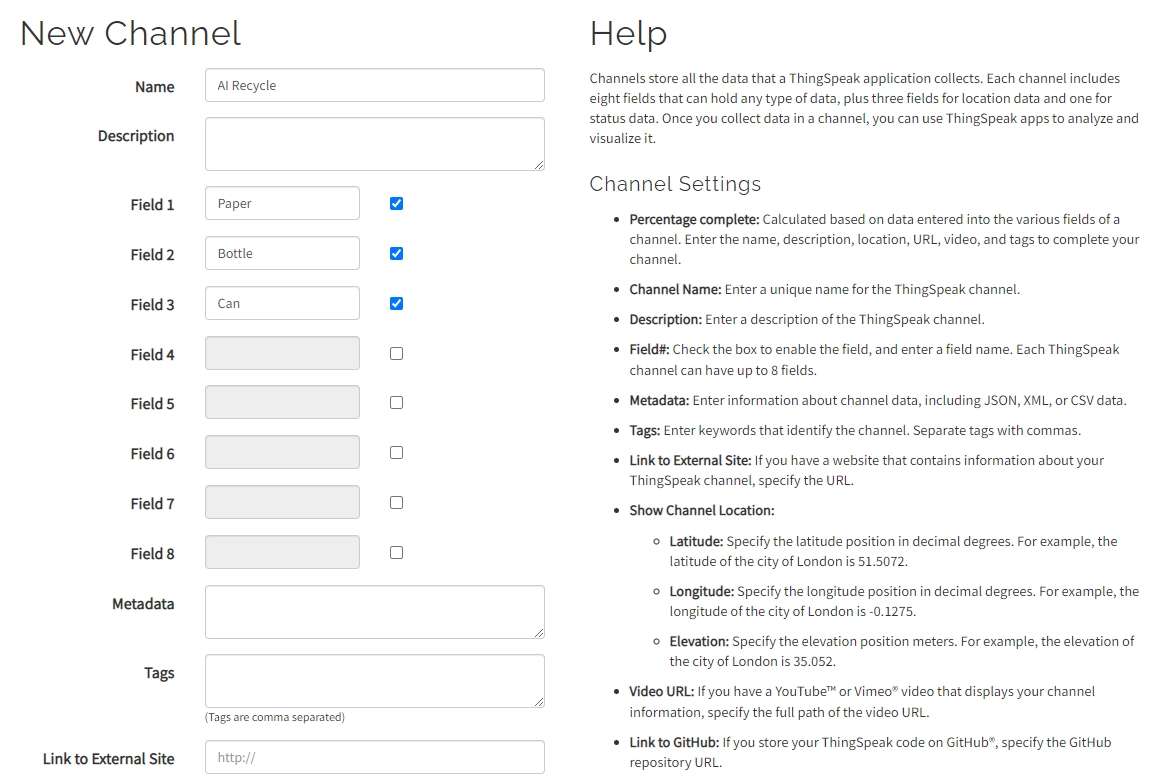Select the Field 2 input containing Bottle
The height and width of the screenshot is (783, 1173).
pyautogui.click(x=282, y=253)
